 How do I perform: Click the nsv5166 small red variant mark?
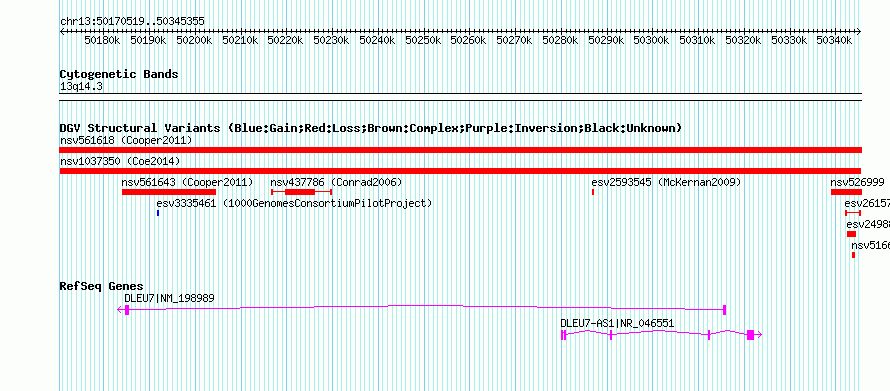853,255
